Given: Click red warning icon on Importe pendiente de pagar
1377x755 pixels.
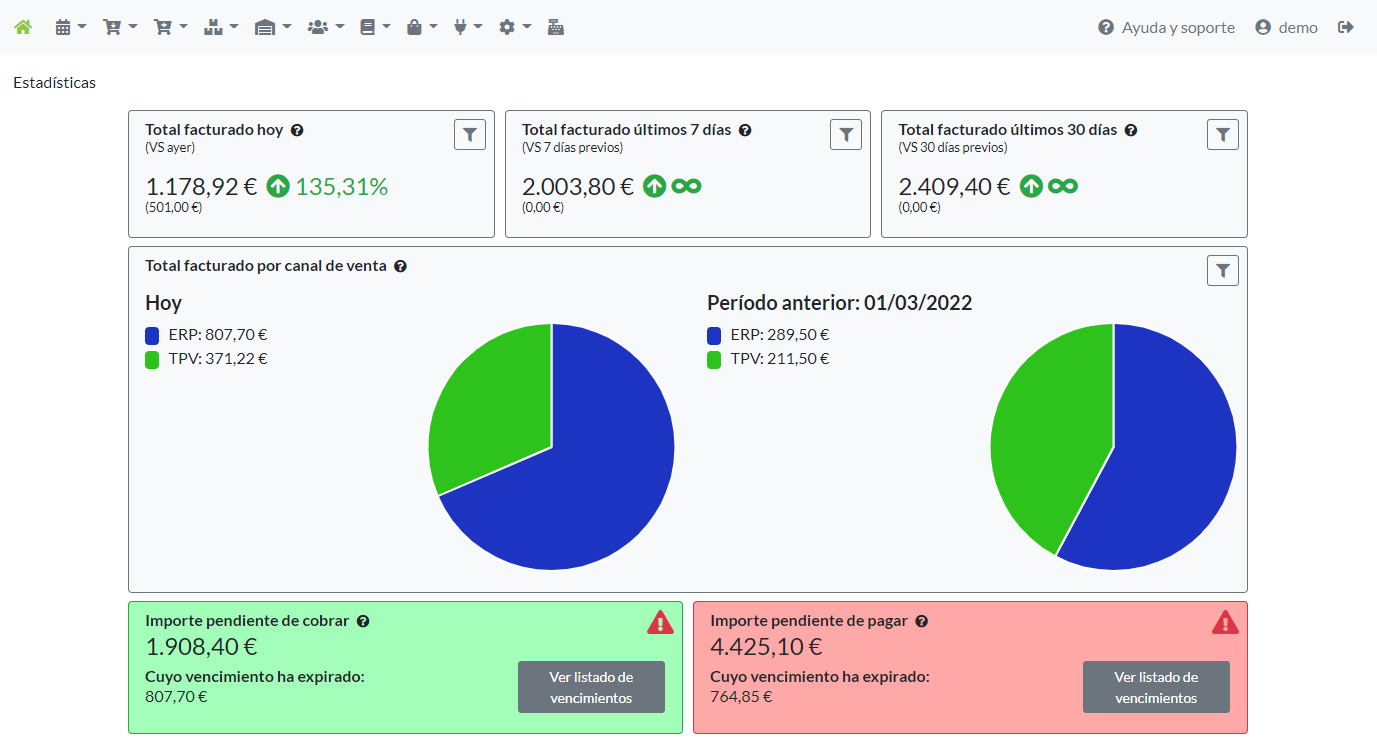Looking at the screenshot, I should coord(1225,622).
